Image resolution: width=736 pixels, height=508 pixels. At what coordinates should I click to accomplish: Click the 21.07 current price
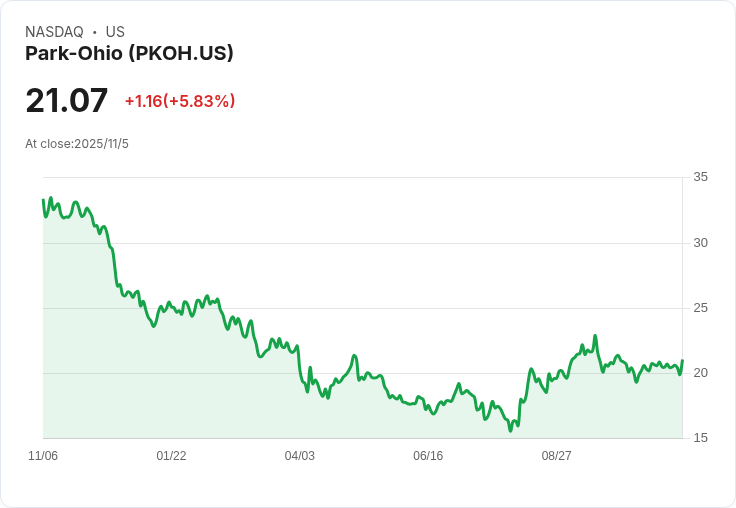(x=66, y=101)
